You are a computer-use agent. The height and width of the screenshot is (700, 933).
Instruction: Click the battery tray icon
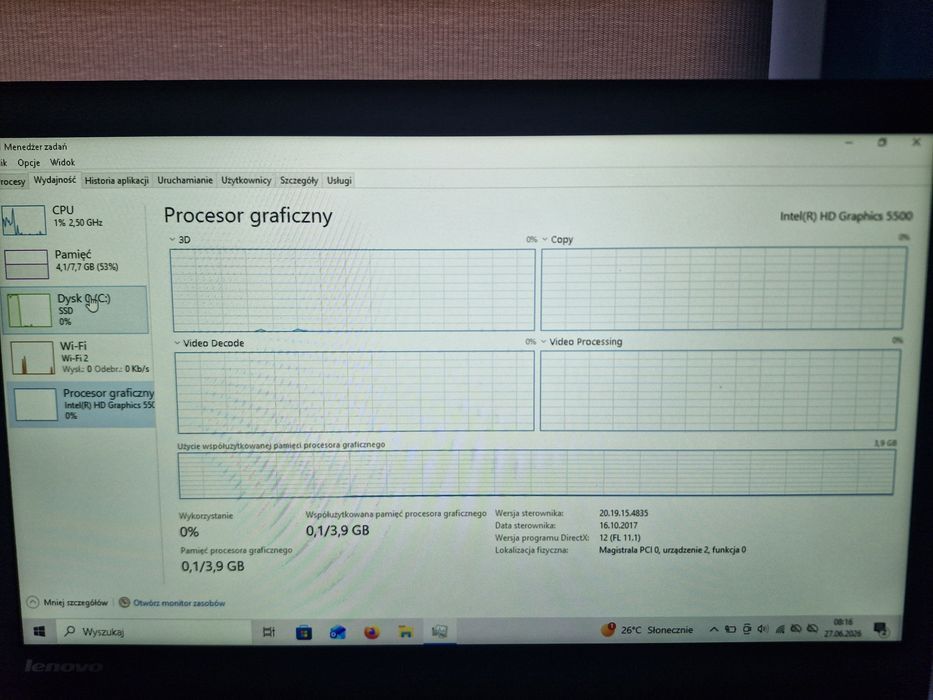tap(730, 629)
